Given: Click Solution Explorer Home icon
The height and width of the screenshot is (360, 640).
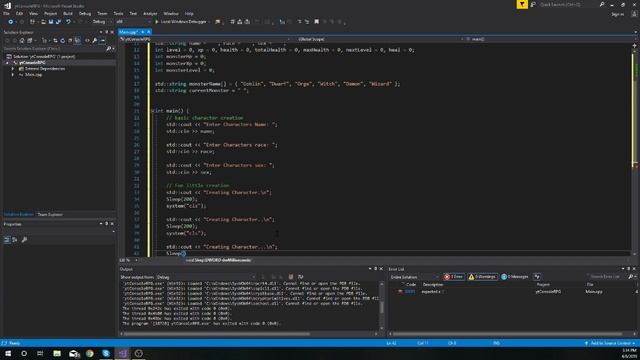Looking at the screenshot, I should pyautogui.click(x=22, y=41).
